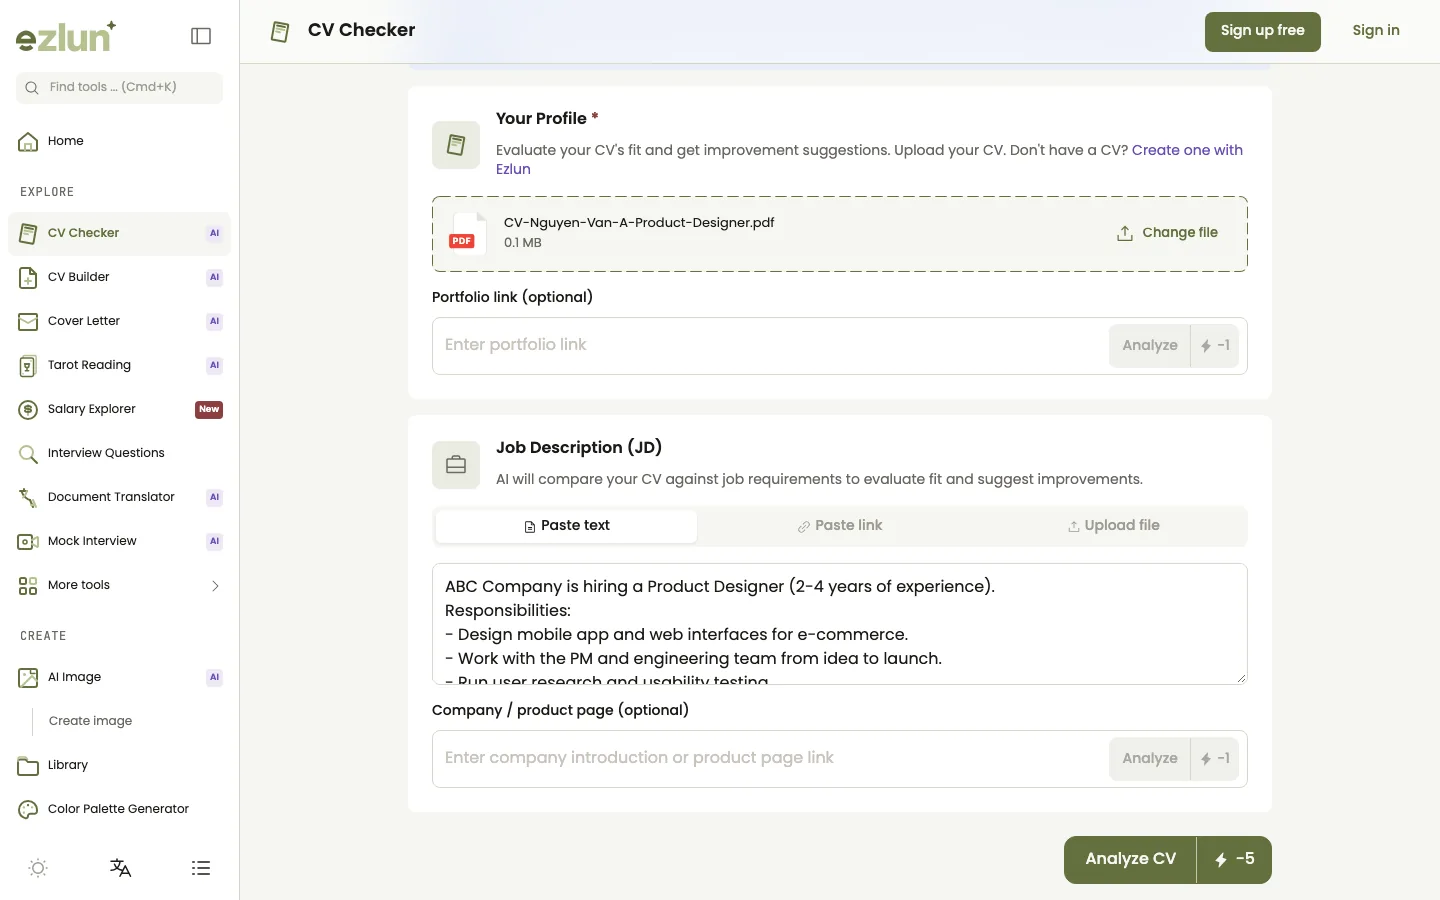The height and width of the screenshot is (900, 1440).
Task: Select the Paste text tab
Action: [x=567, y=526]
